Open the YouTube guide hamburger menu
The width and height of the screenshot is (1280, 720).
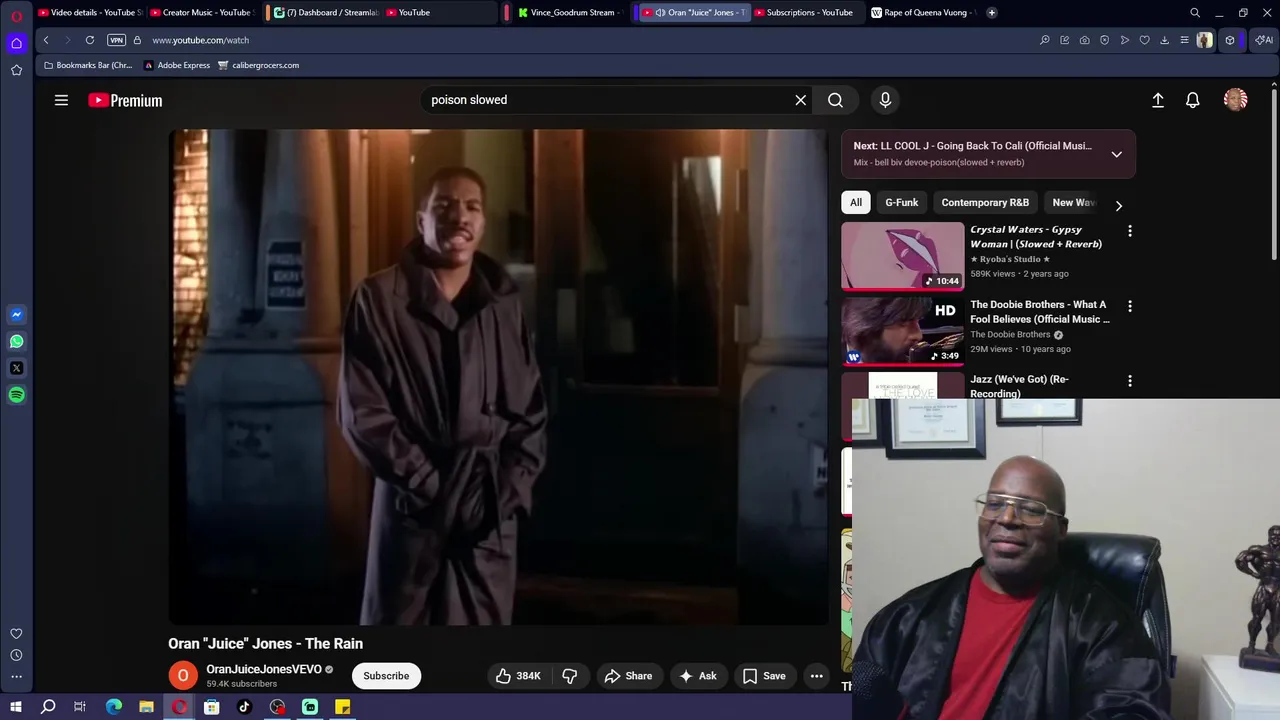(x=61, y=100)
